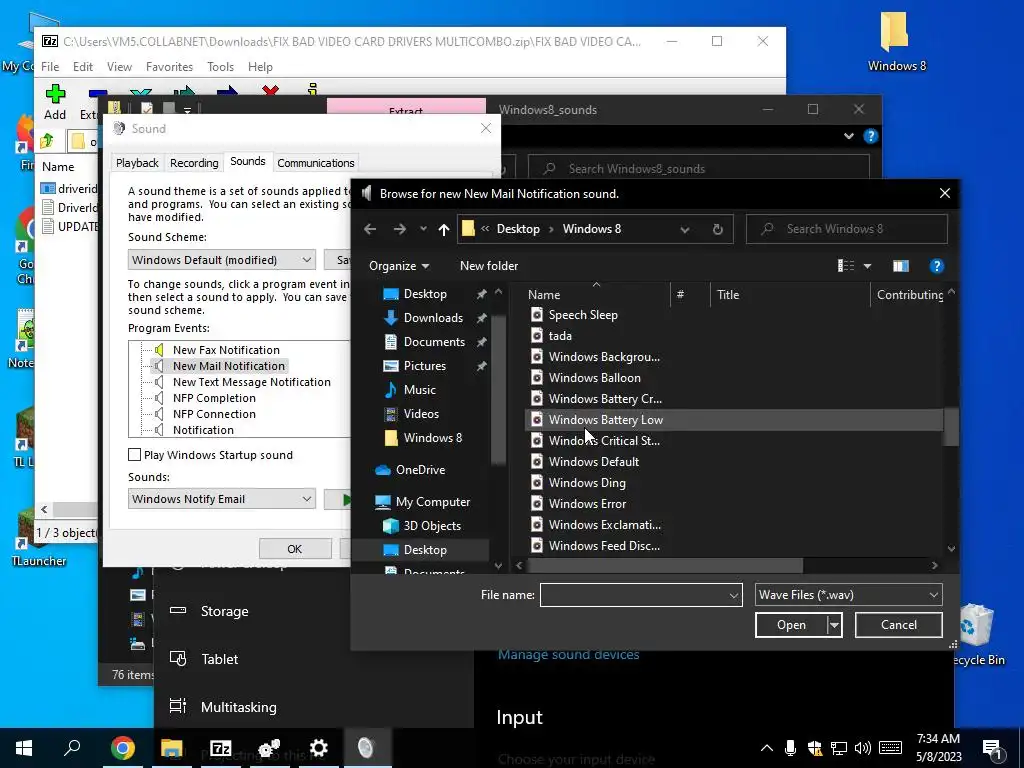
Task: Open the 7-Zip Tools menu
Action: tap(220, 67)
